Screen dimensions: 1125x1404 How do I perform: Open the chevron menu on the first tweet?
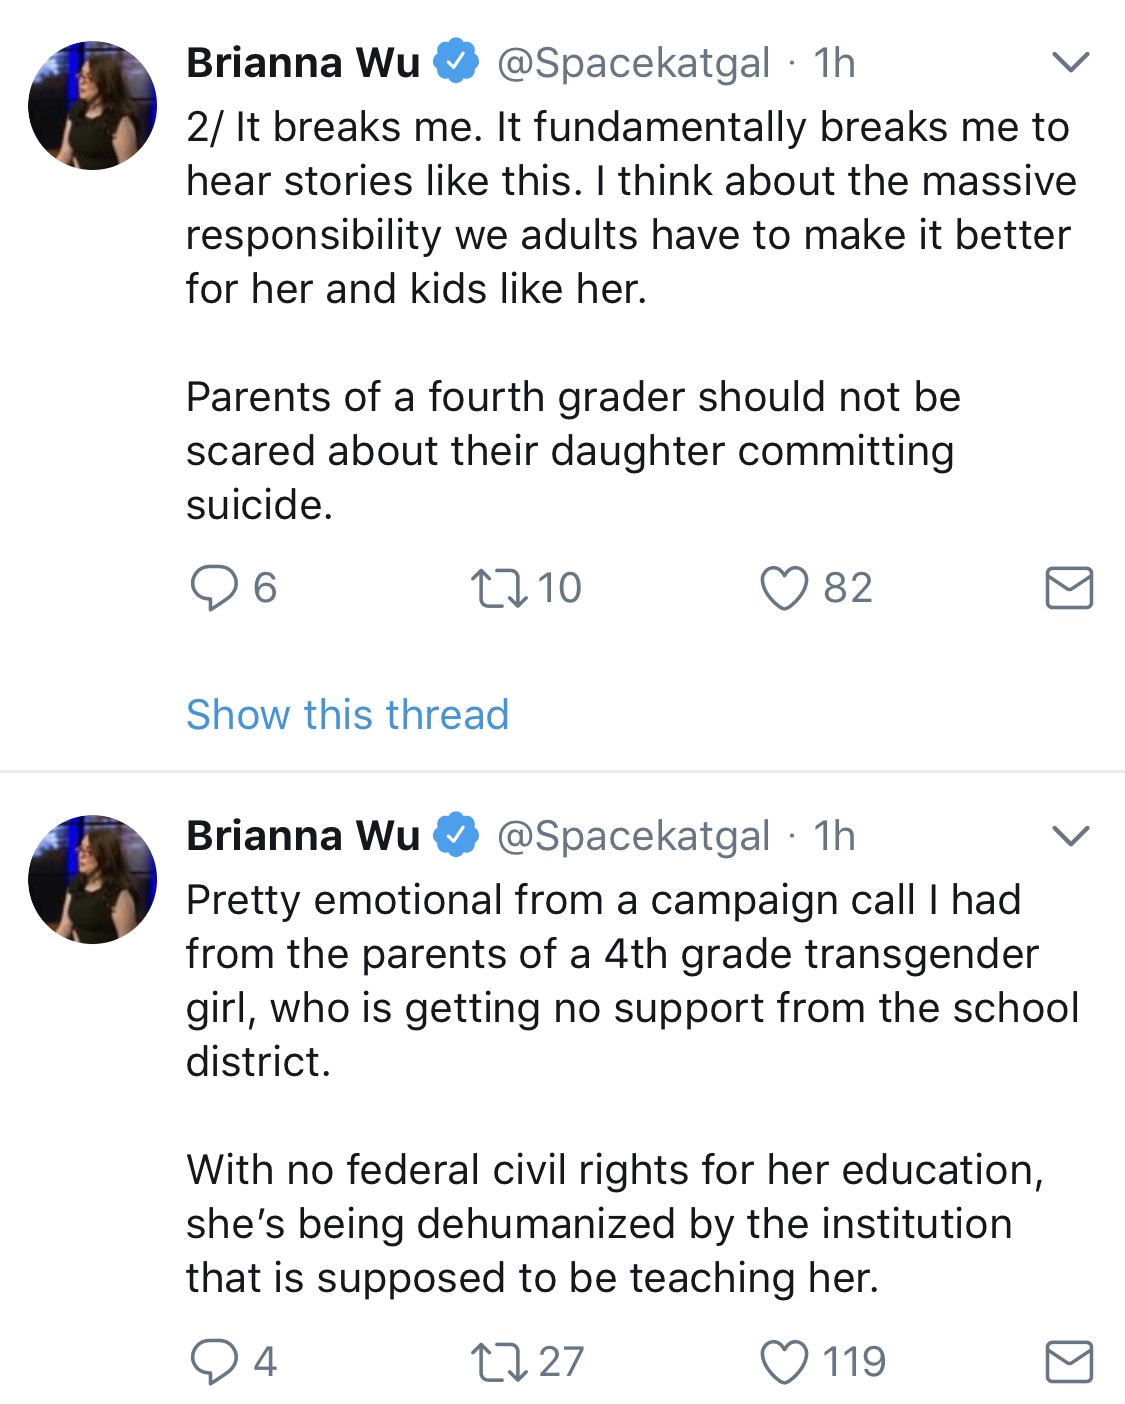point(1070,63)
